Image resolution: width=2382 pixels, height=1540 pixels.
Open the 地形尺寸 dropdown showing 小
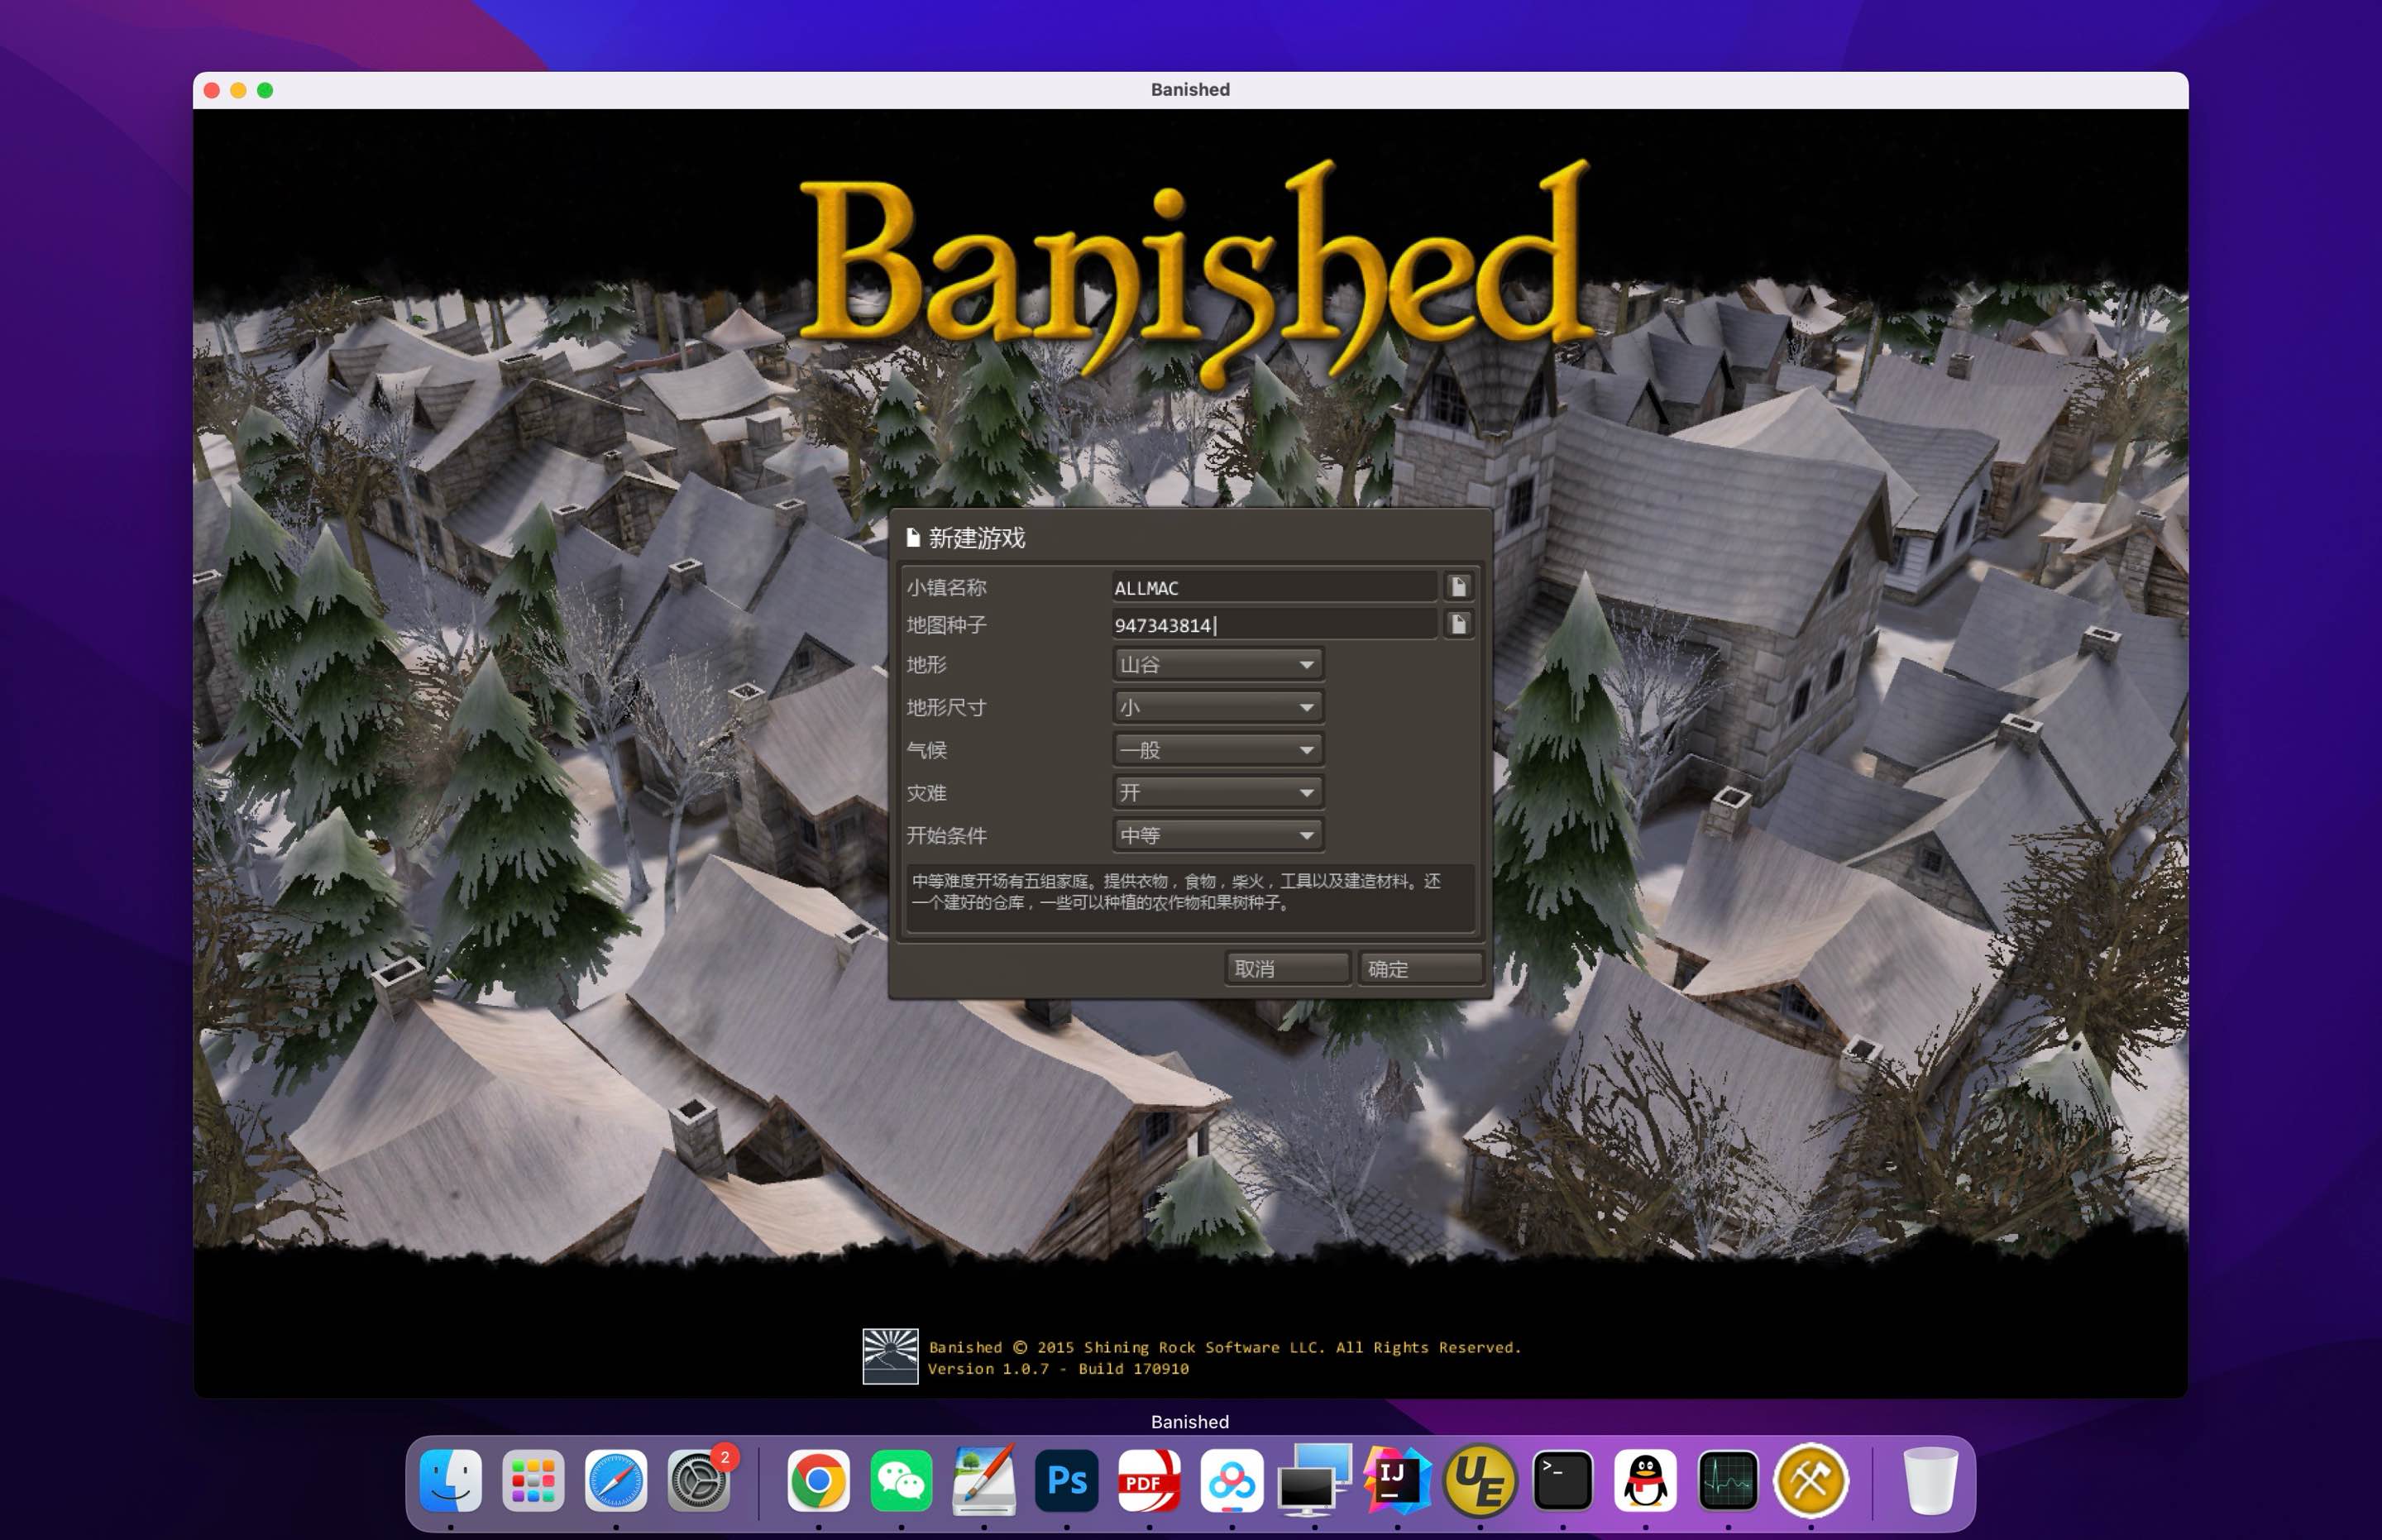click(1218, 708)
